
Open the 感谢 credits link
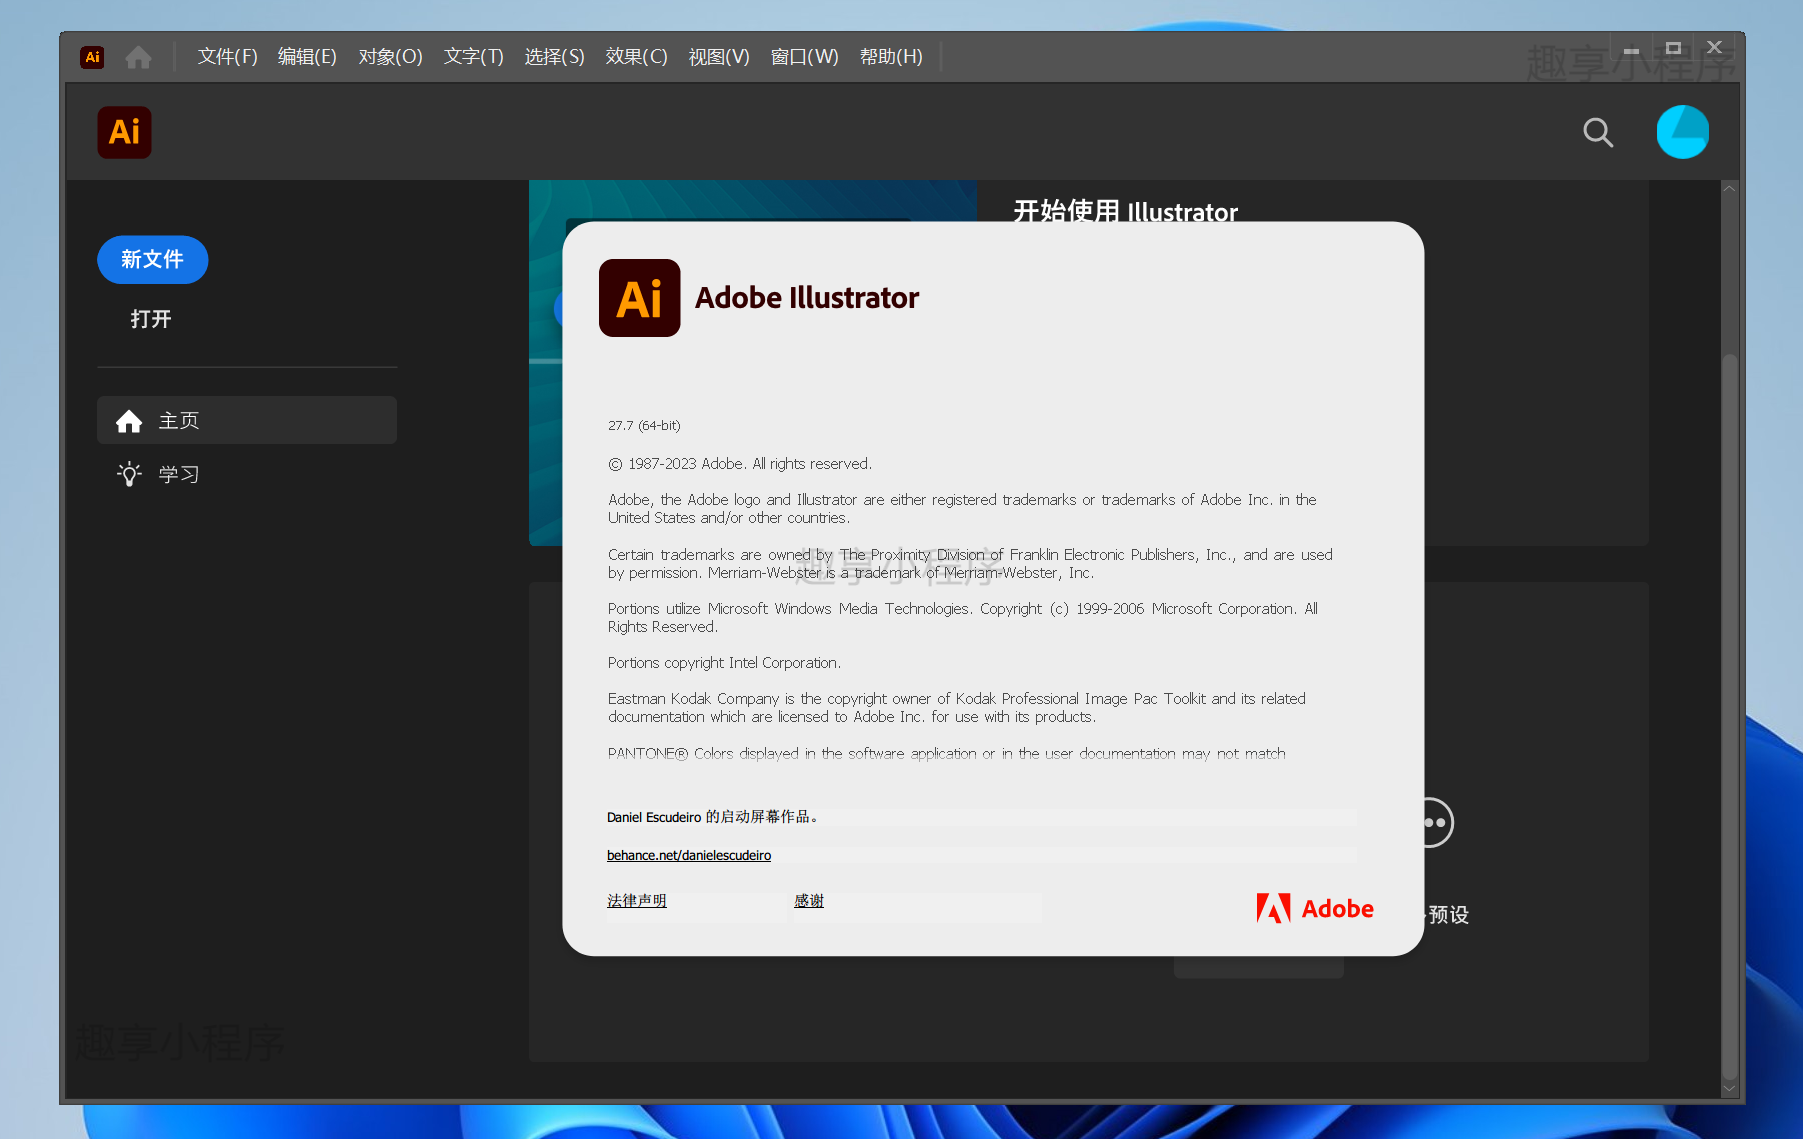[809, 900]
